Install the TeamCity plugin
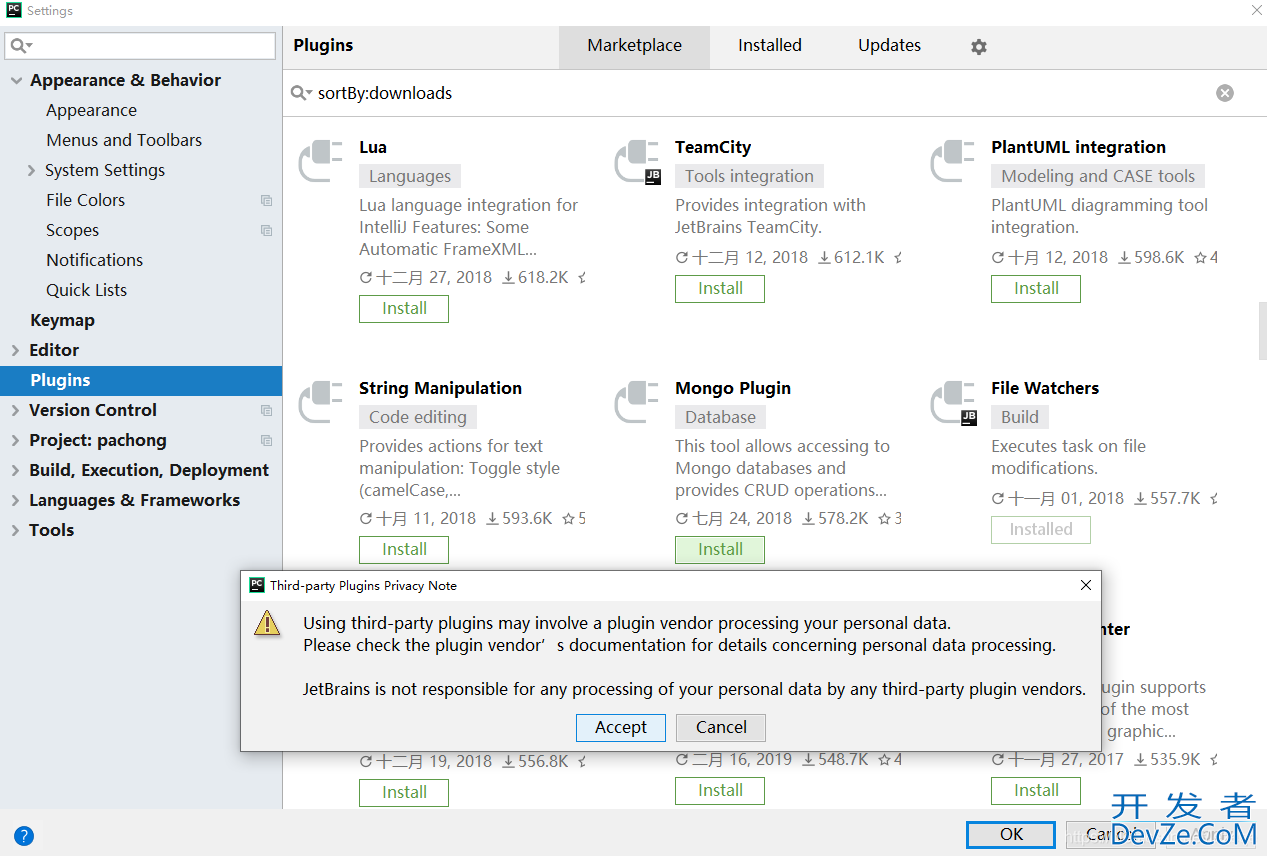 [720, 289]
